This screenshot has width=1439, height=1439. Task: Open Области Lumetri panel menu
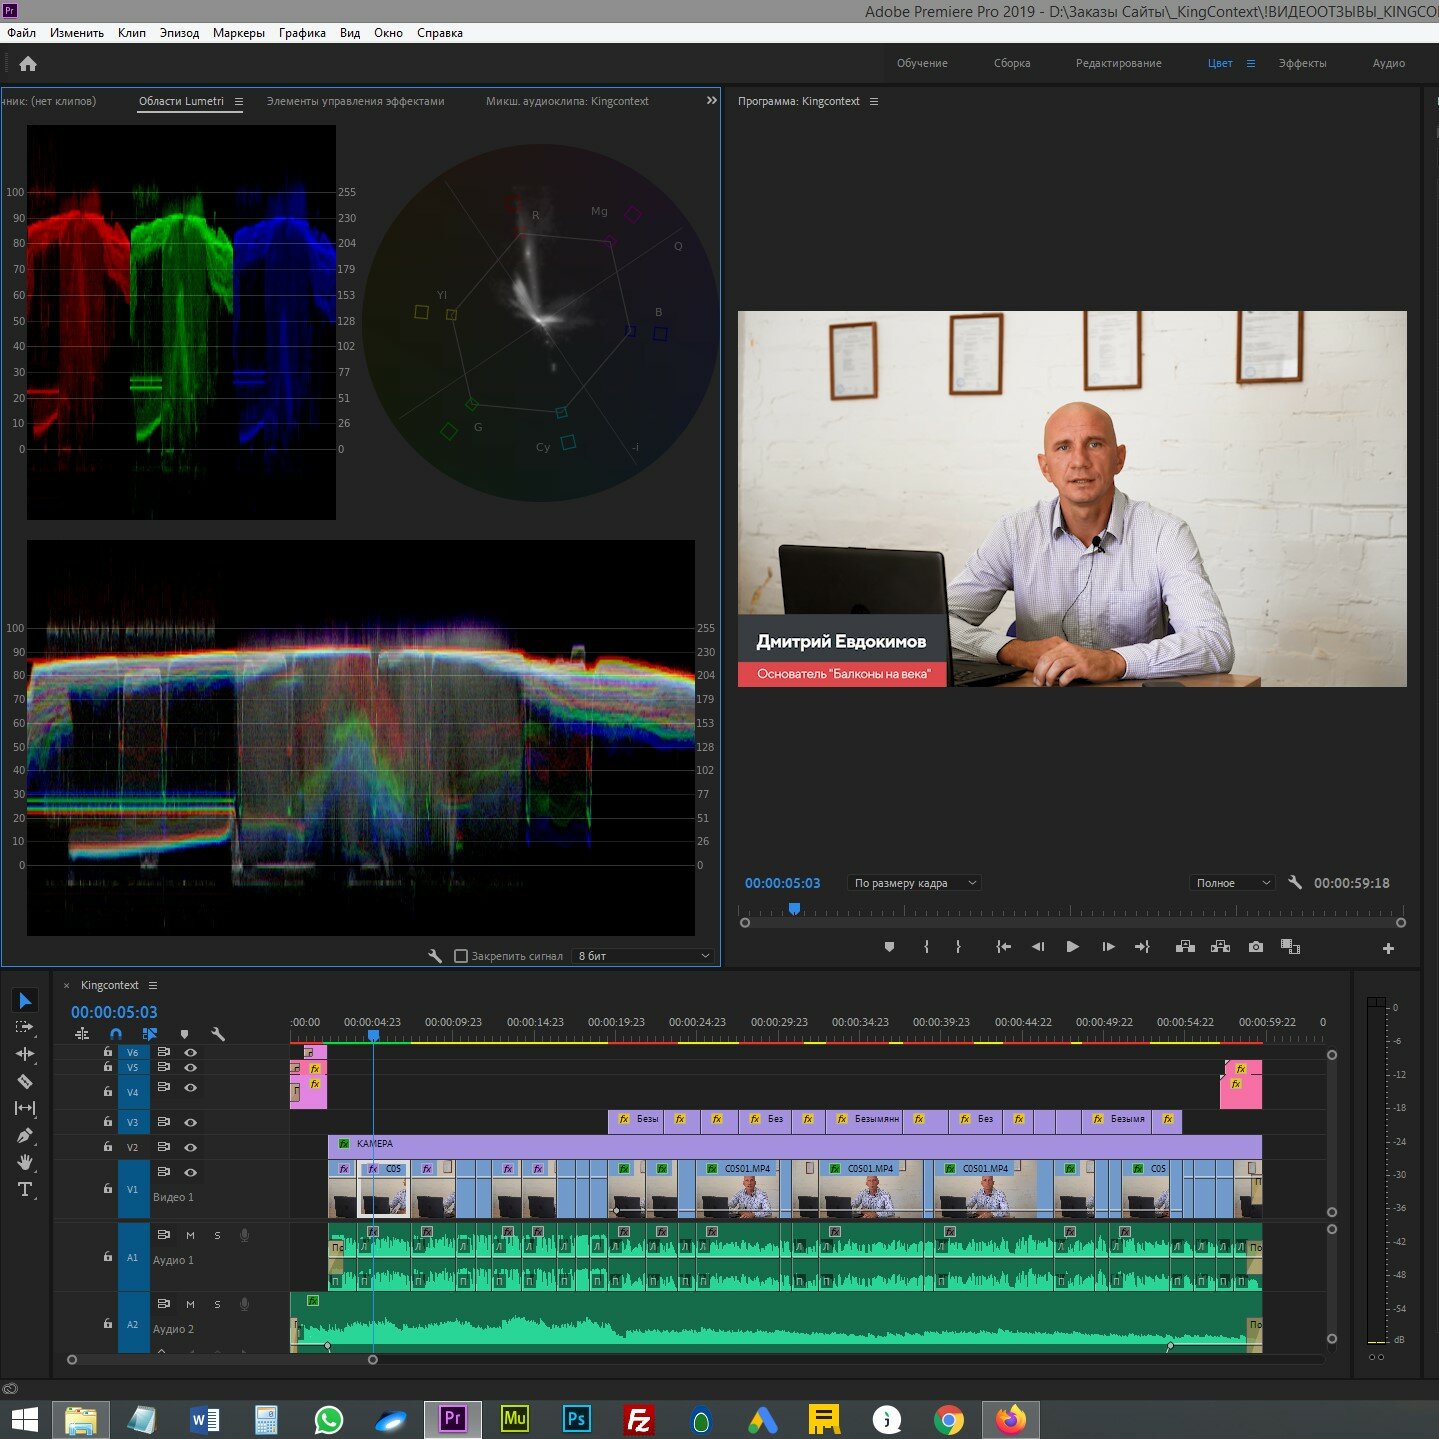click(x=239, y=101)
